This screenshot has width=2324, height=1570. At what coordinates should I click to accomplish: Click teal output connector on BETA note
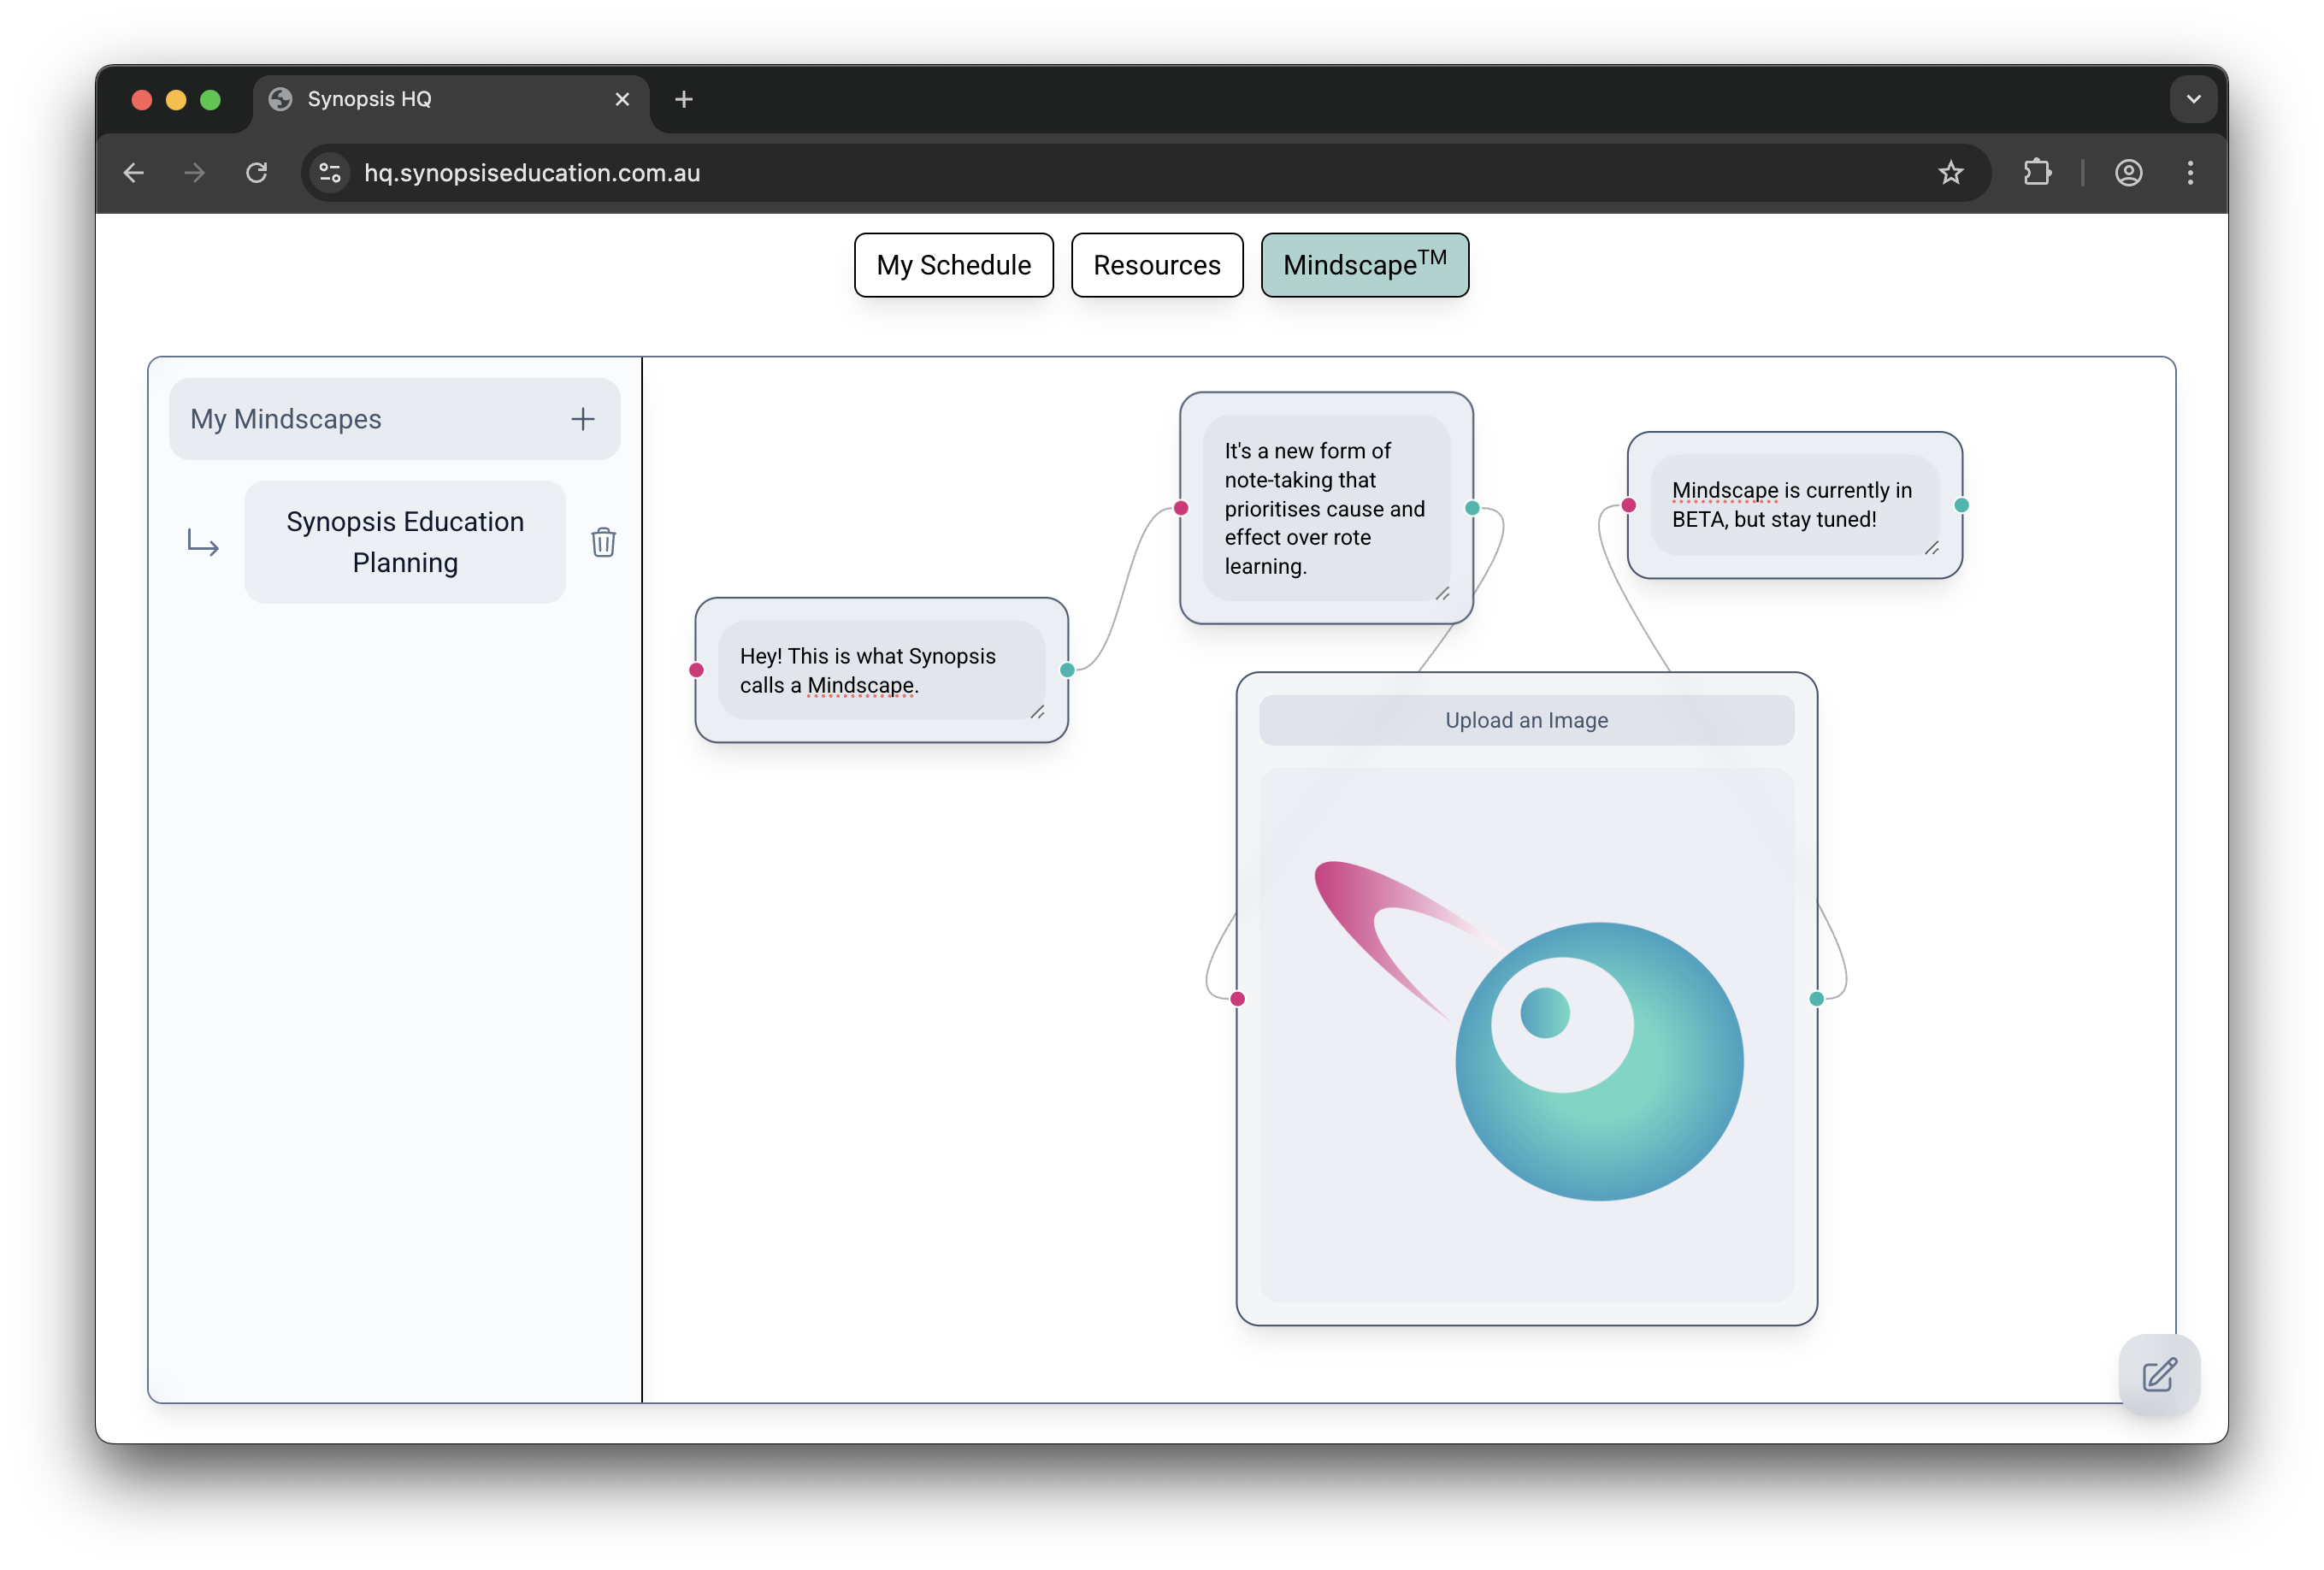point(1961,505)
